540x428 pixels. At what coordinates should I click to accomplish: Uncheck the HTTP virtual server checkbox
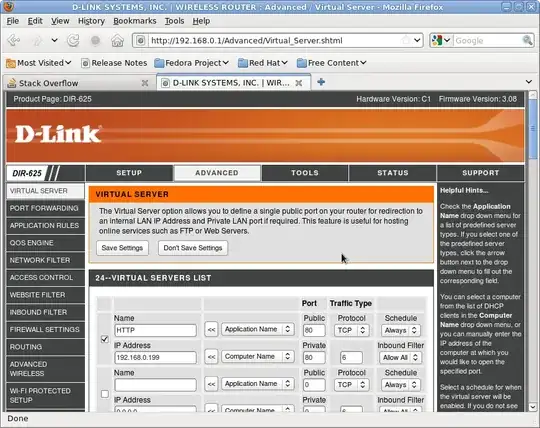(105, 339)
